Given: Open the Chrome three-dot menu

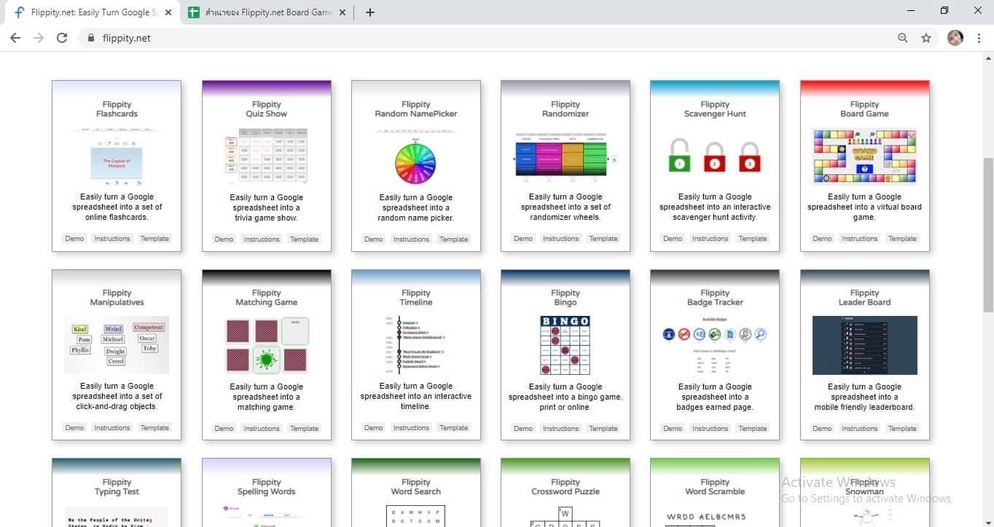Looking at the screenshot, I should click(979, 38).
